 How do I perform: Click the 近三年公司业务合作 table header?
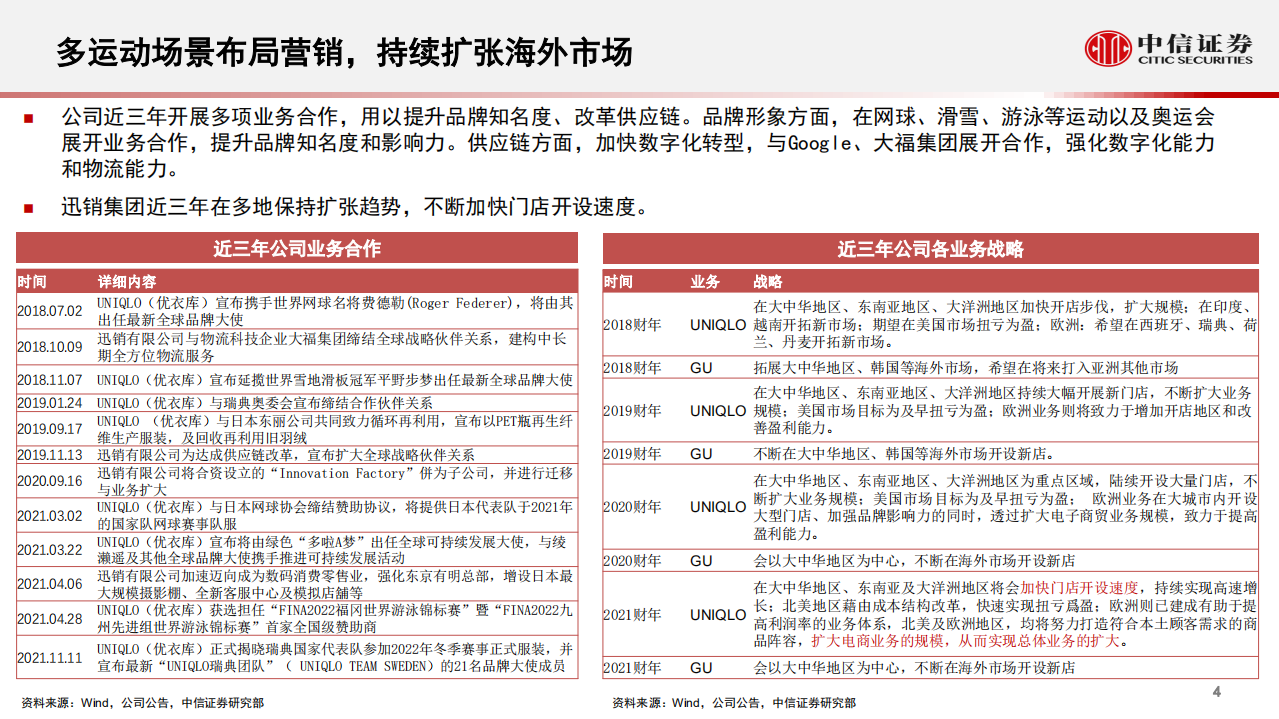[x=297, y=247]
